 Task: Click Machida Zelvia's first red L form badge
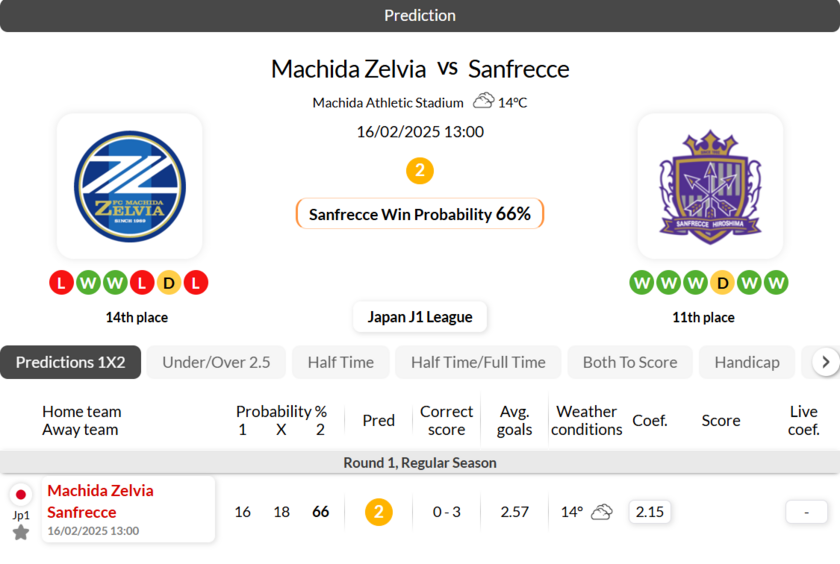(x=61, y=283)
